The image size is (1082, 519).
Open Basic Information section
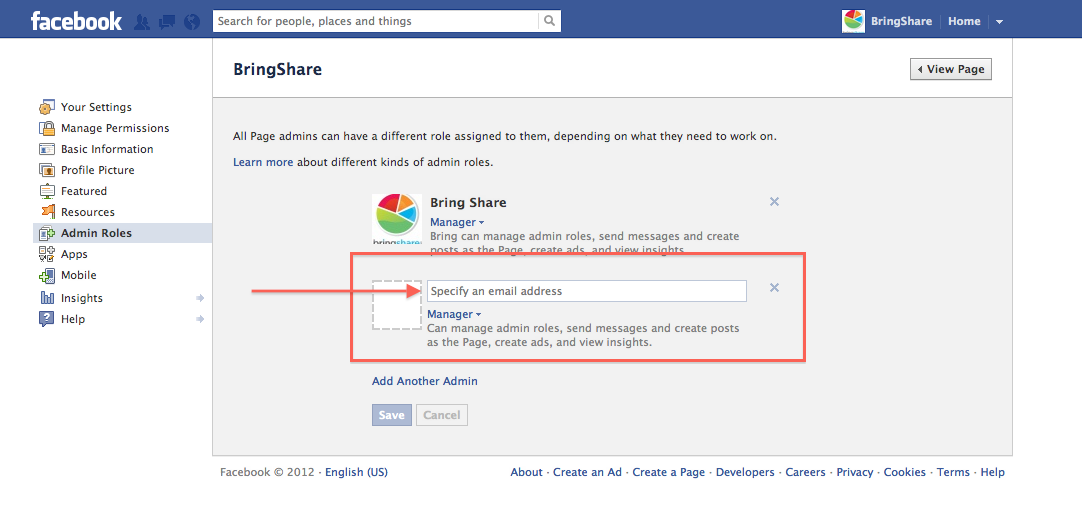point(107,149)
